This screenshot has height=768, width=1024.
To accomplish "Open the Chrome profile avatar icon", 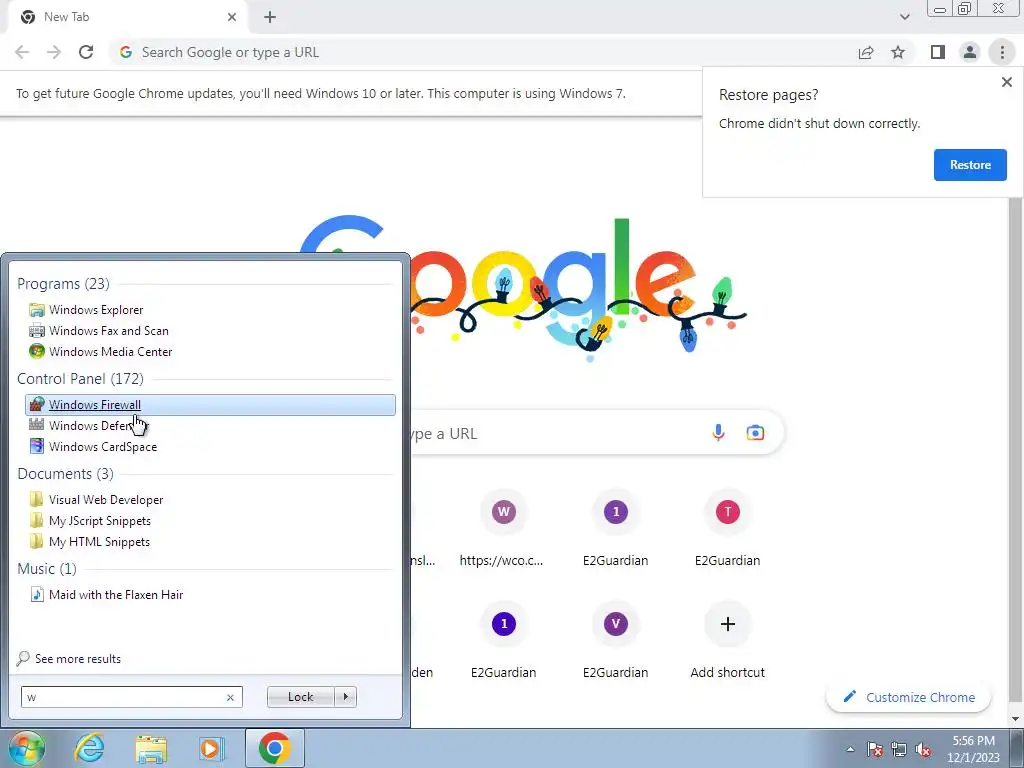I will click(x=970, y=52).
